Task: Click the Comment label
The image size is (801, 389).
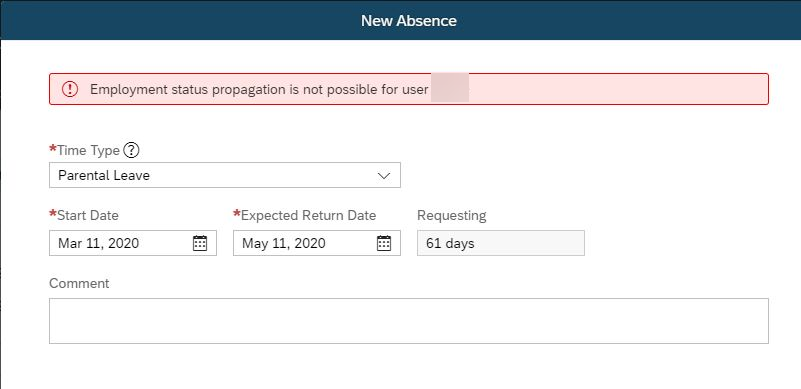Action: click(79, 284)
